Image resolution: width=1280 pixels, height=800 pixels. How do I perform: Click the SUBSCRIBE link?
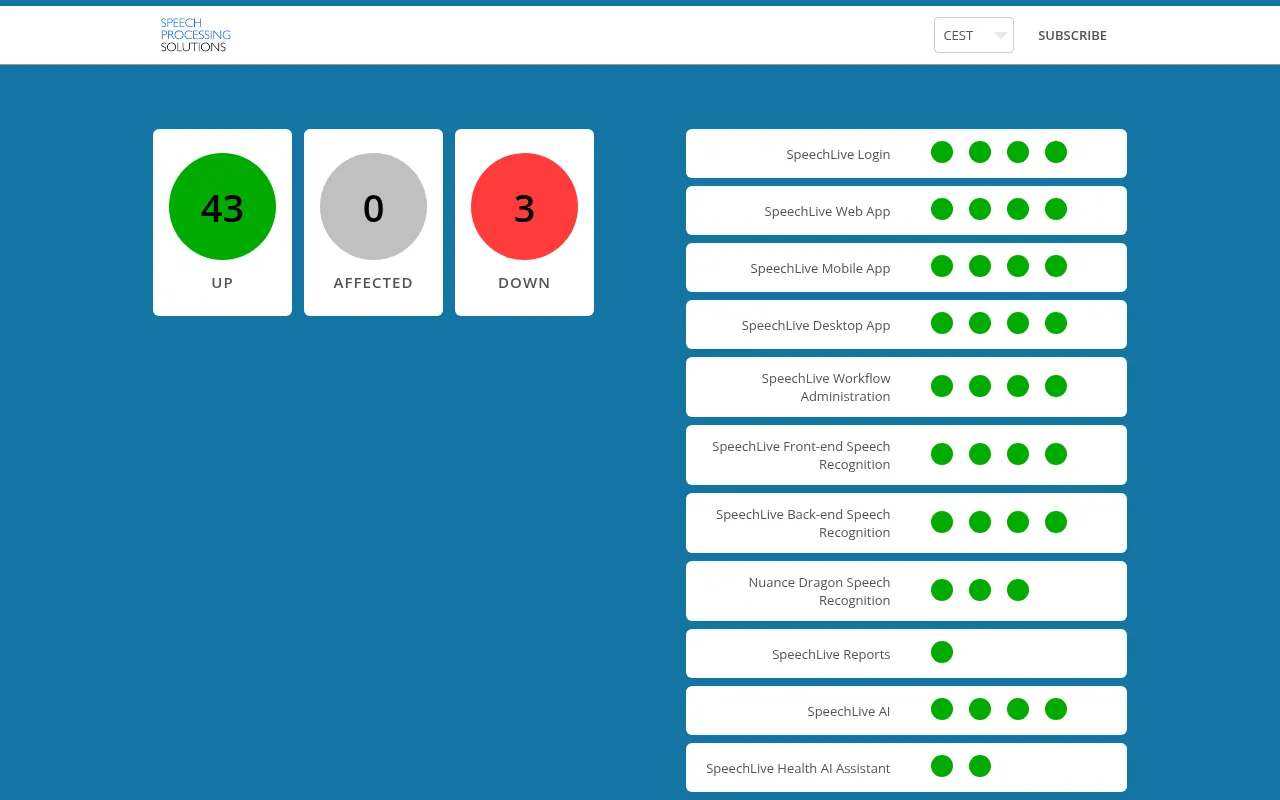1072,35
